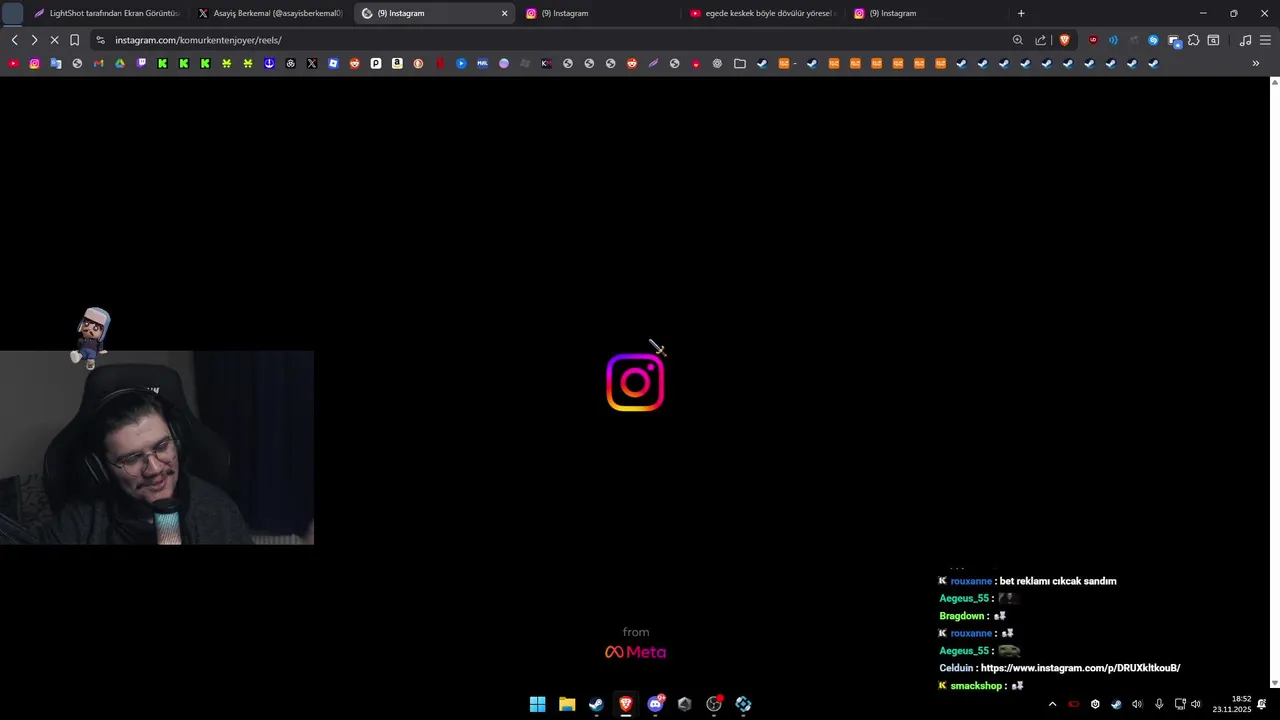1280x720 pixels.
Task: Click the page scrollbar up arrow
Action: tap(1274, 82)
